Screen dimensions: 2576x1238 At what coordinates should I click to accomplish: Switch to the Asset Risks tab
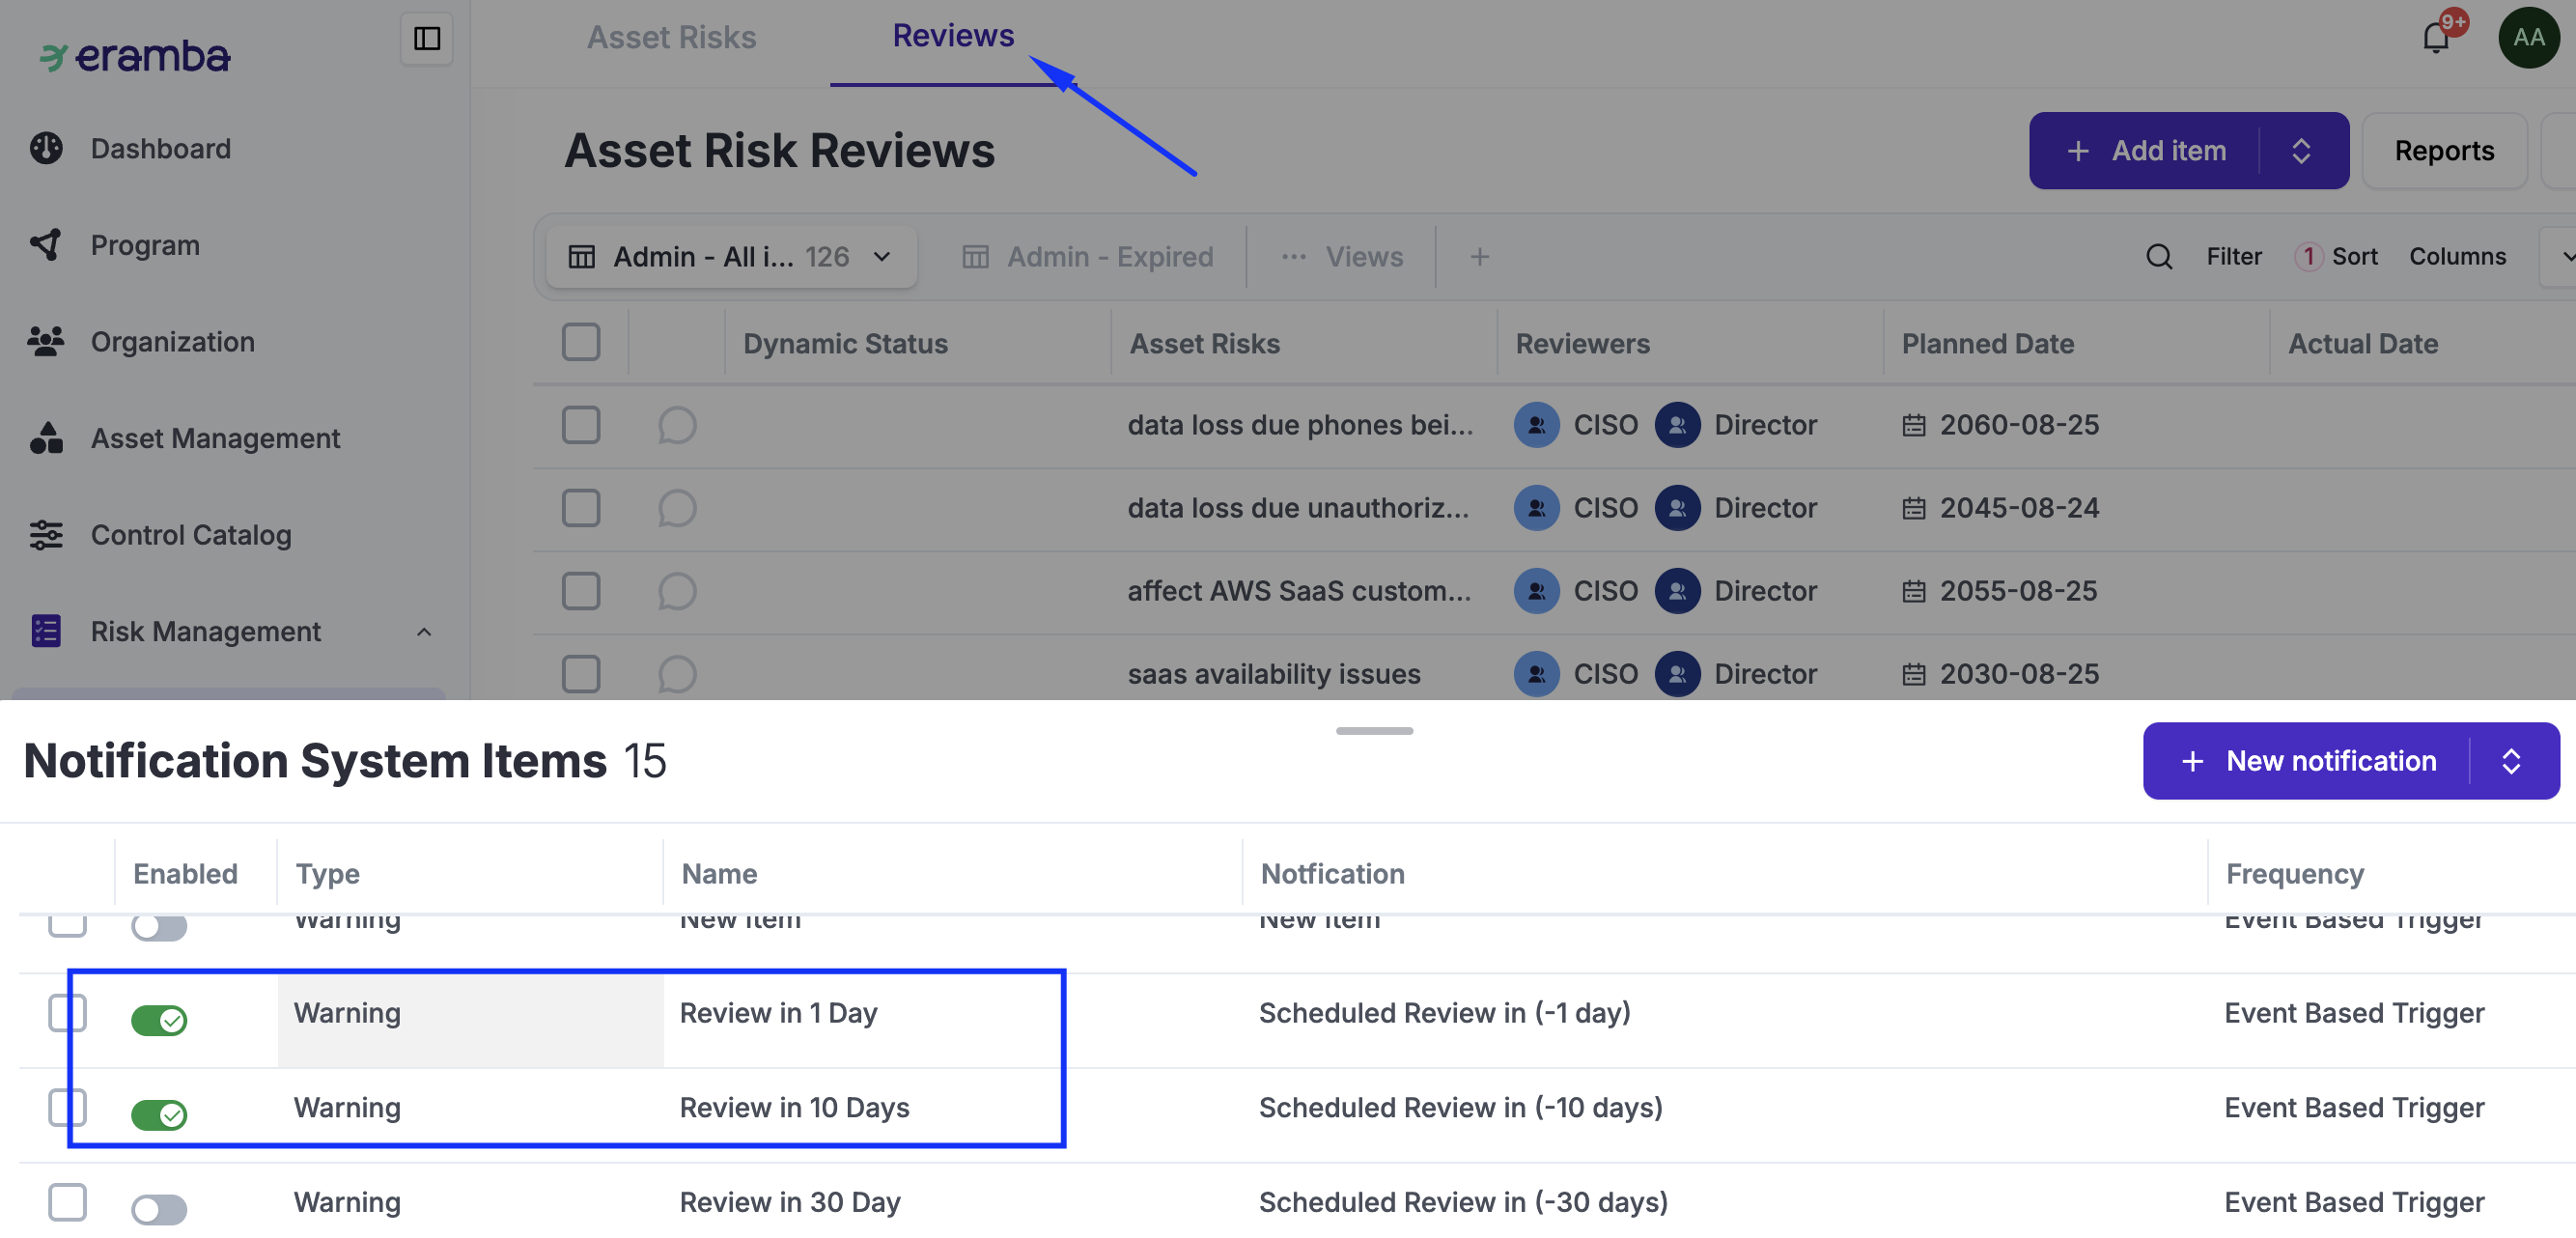pos(671,38)
